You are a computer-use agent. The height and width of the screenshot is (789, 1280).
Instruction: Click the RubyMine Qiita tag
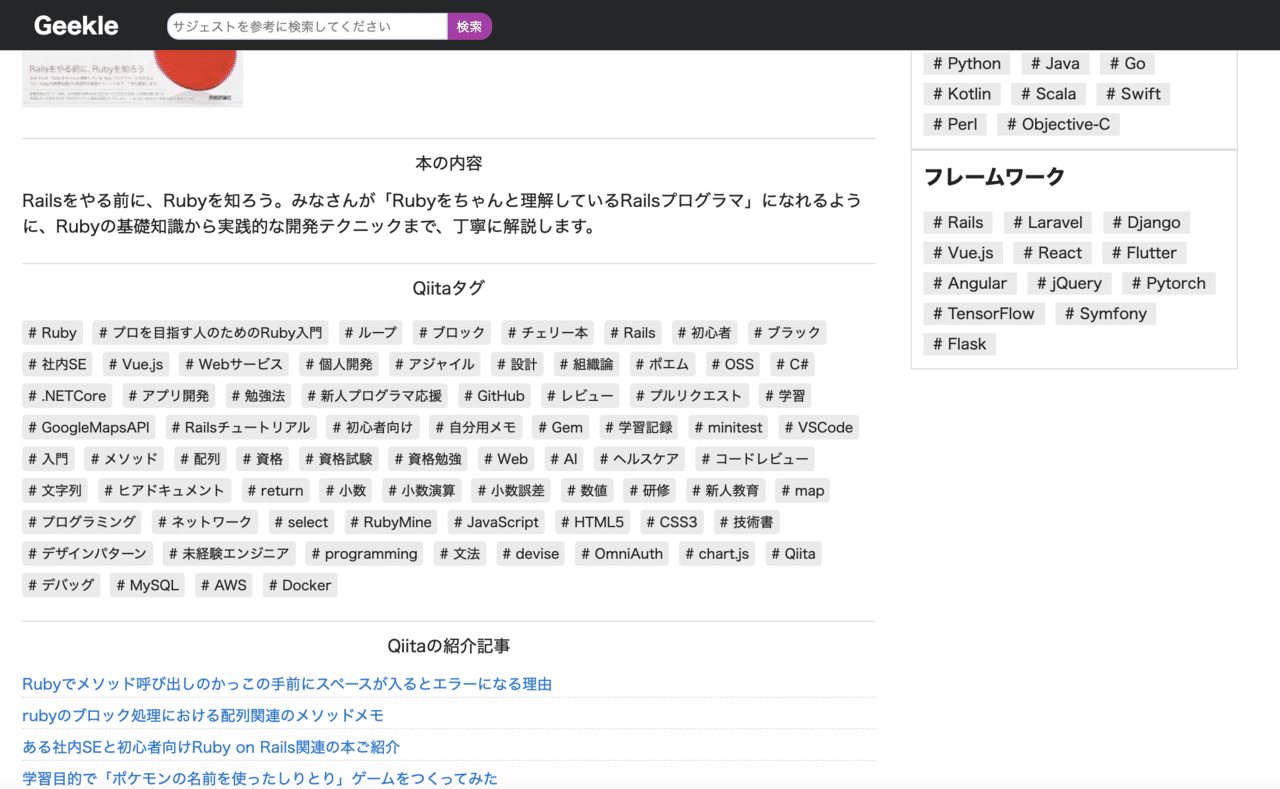pyautogui.click(x=390, y=521)
